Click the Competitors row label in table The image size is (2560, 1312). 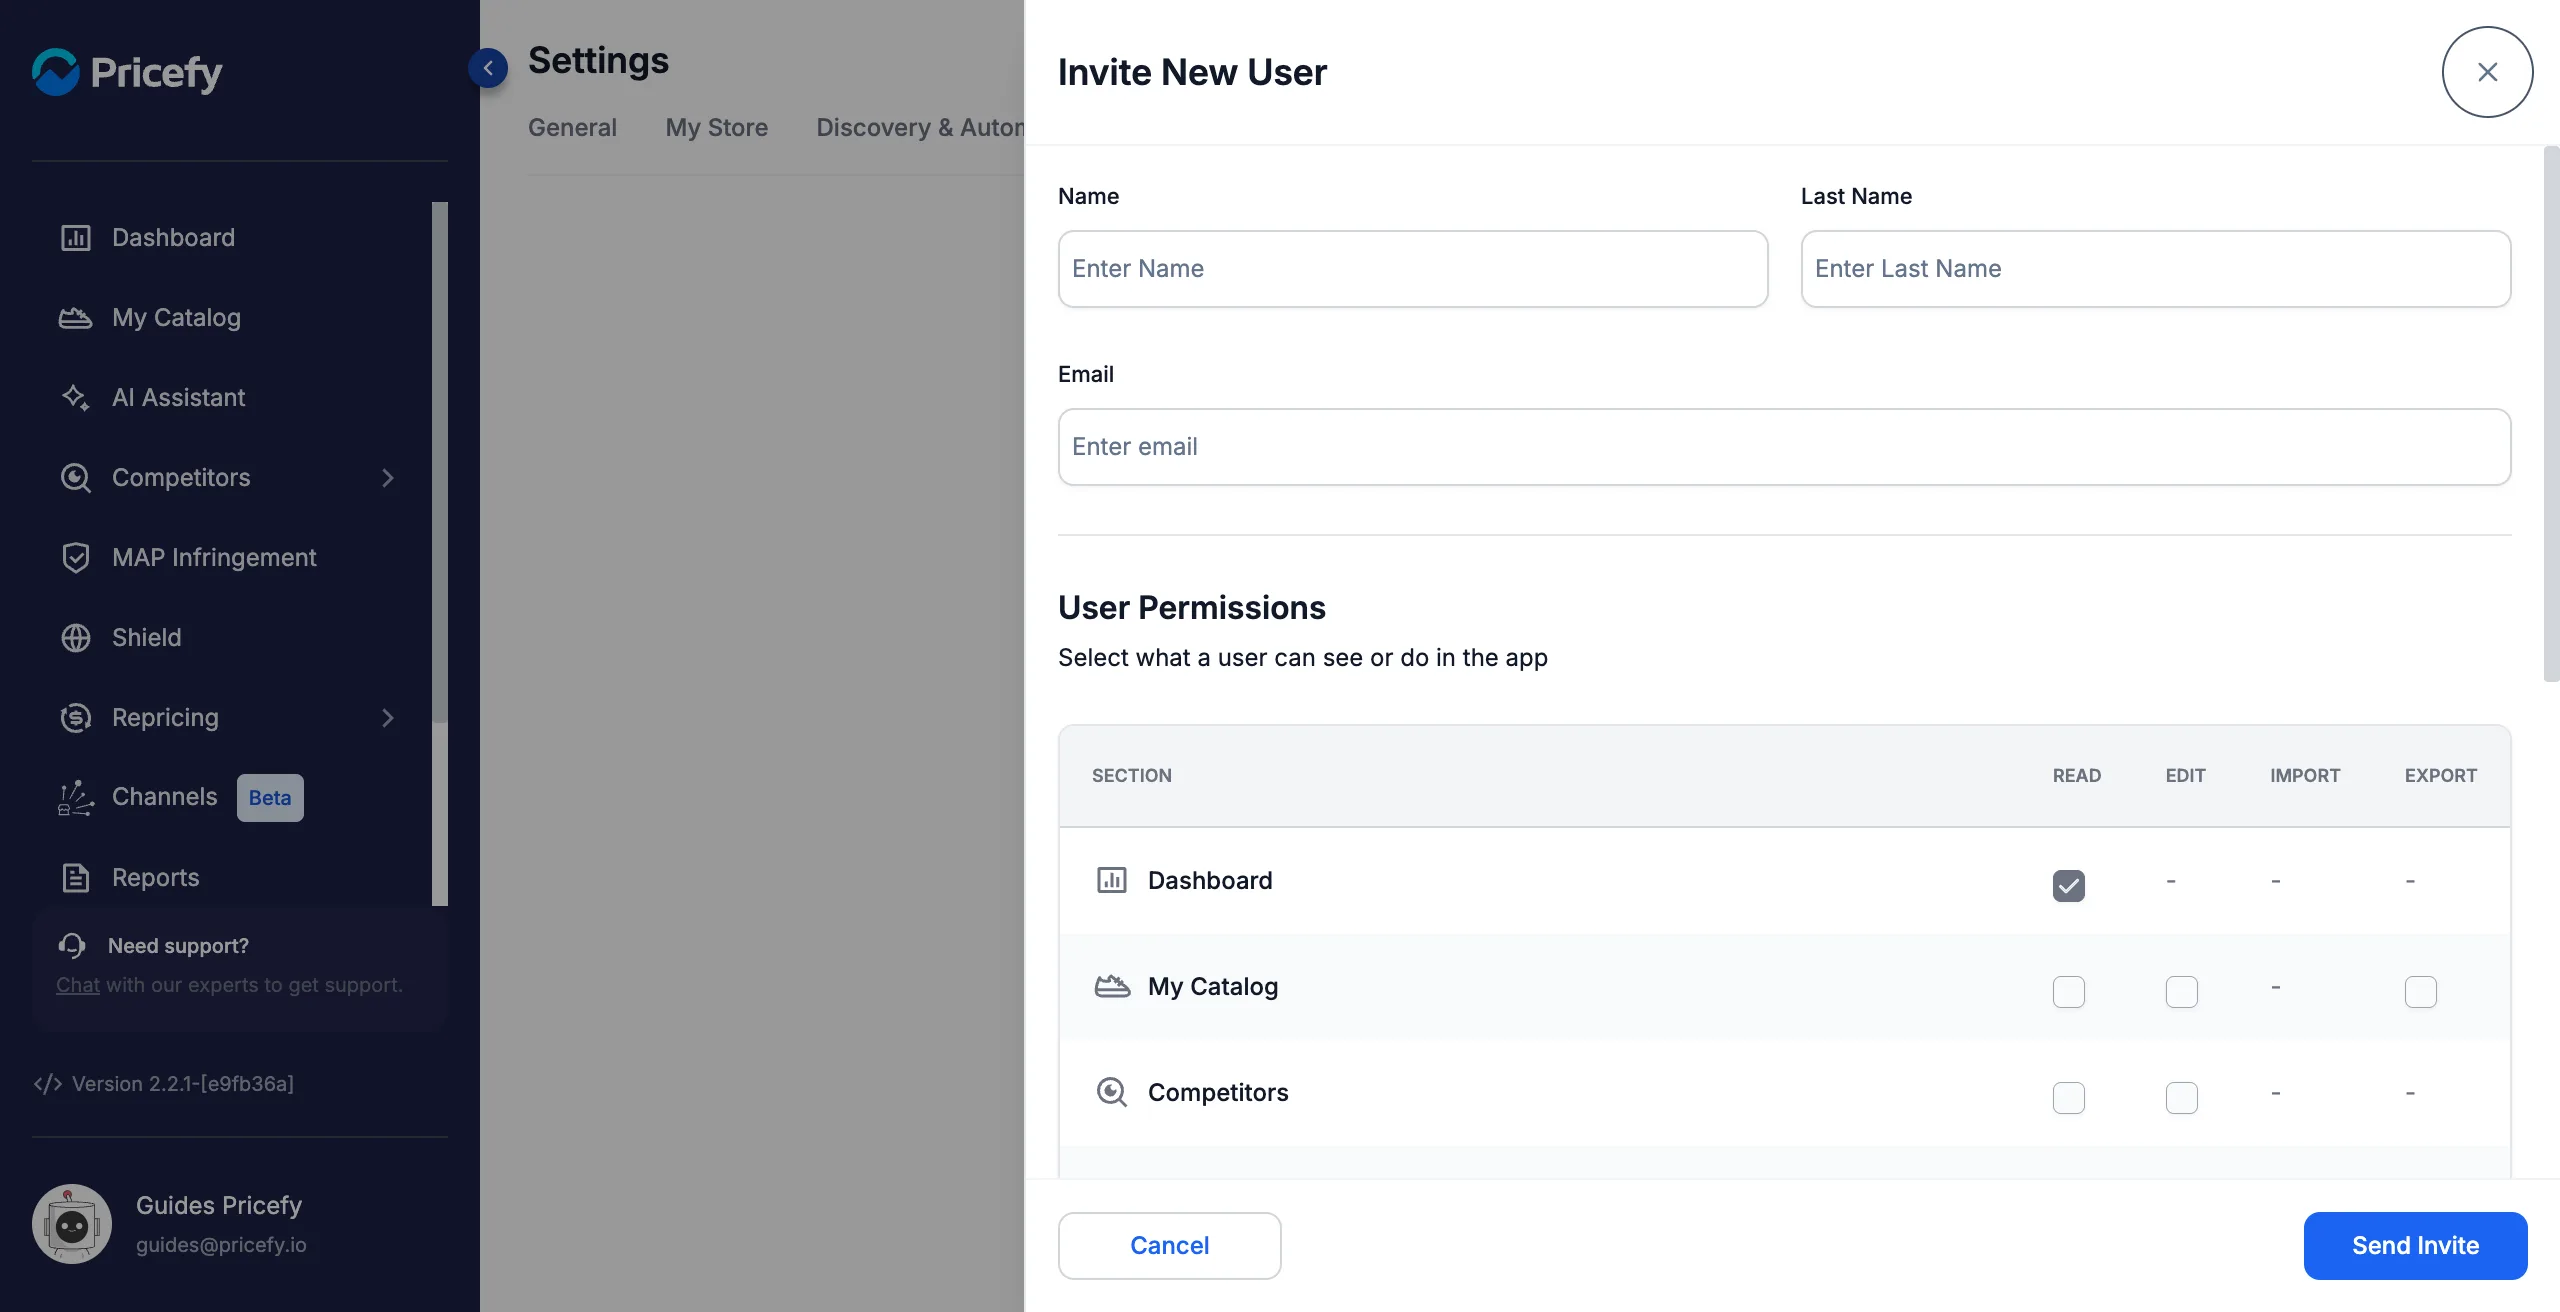click(x=1218, y=1093)
